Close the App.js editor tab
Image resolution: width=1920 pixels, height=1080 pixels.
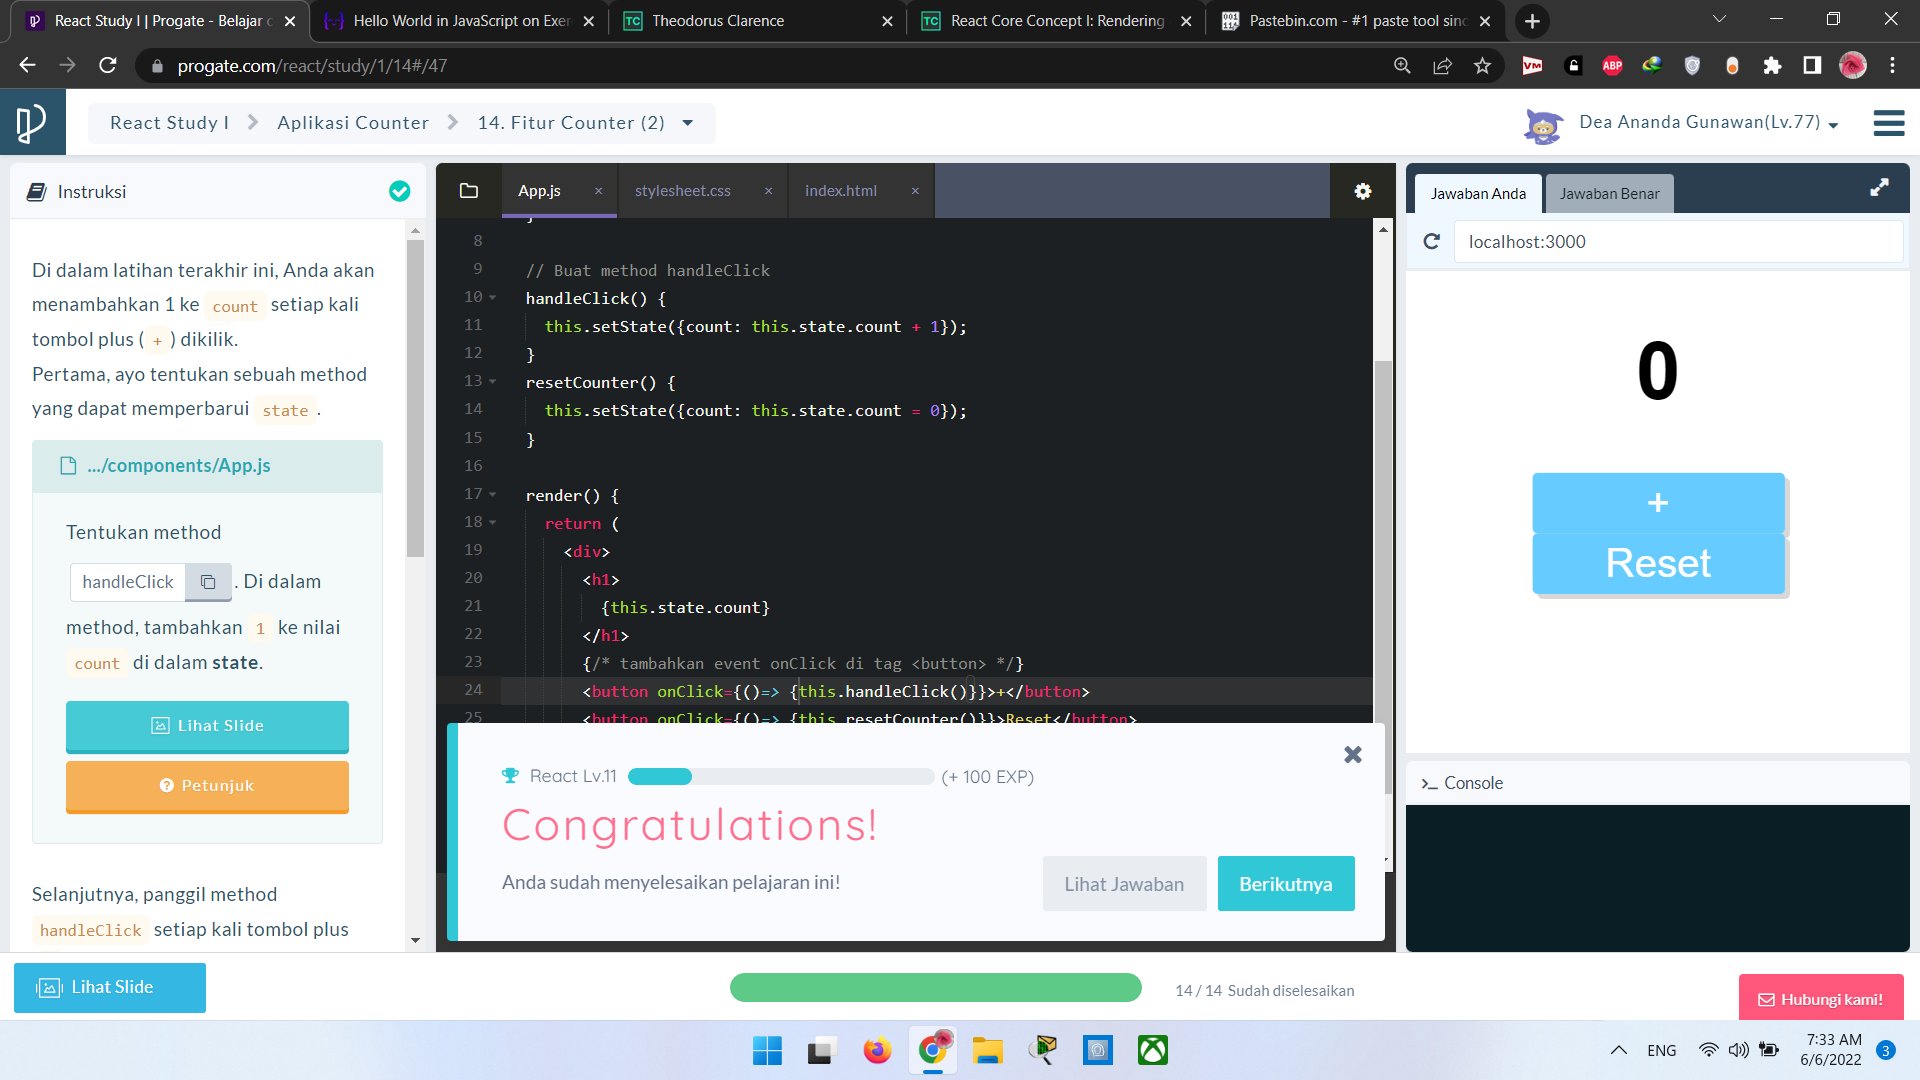pos(598,190)
